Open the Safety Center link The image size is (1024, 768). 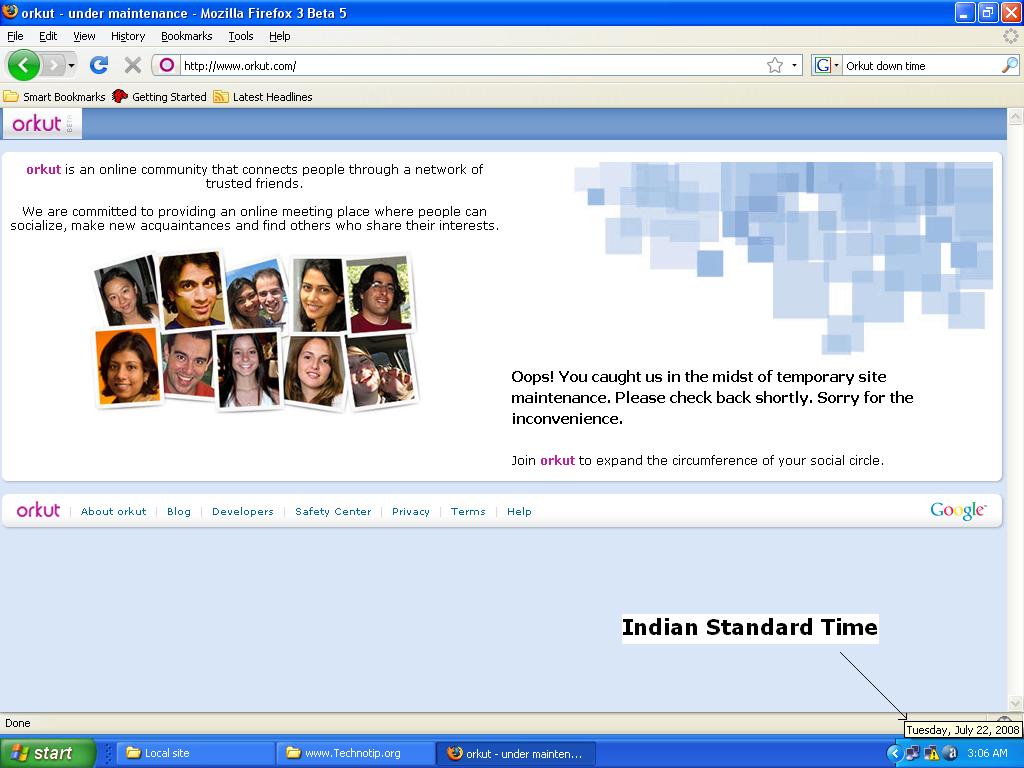tap(332, 511)
